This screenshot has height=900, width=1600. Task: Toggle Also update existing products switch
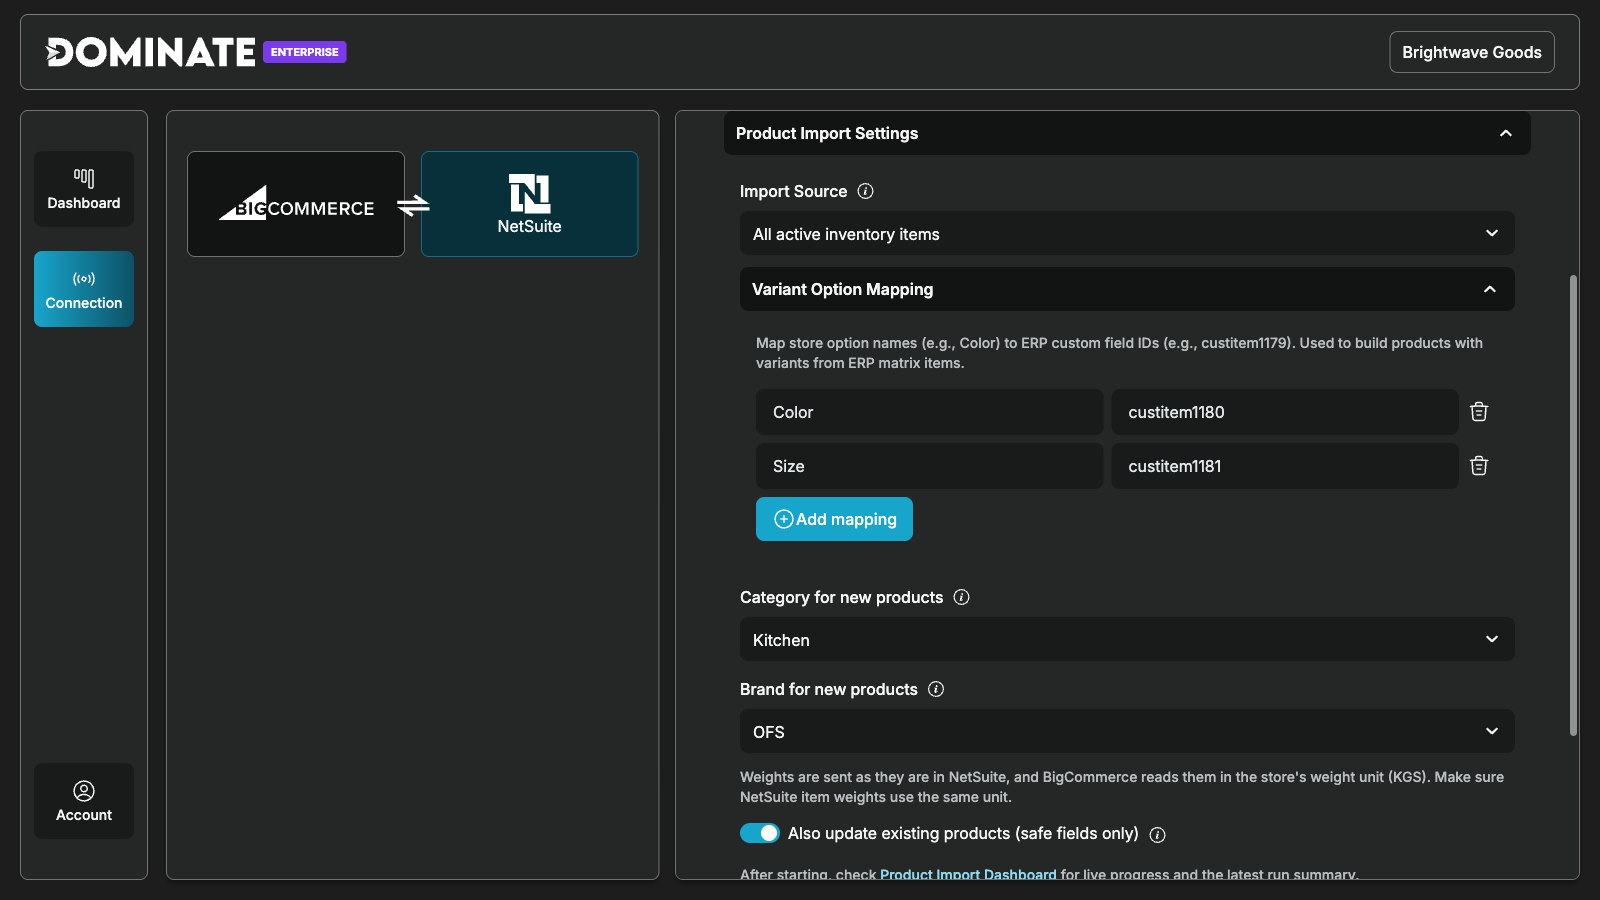pyautogui.click(x=760, y=833)
